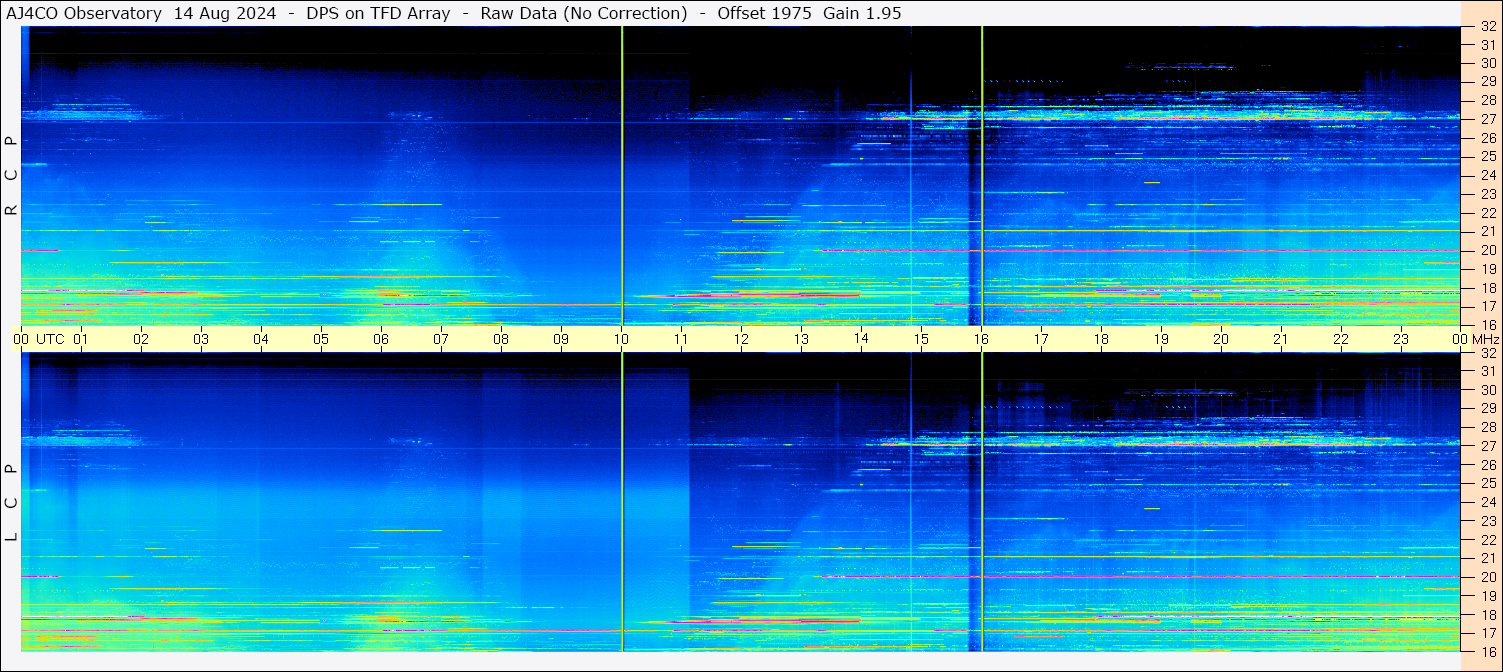
Task: Click the 13 hour label on time axis
Action: click(801, 339)
